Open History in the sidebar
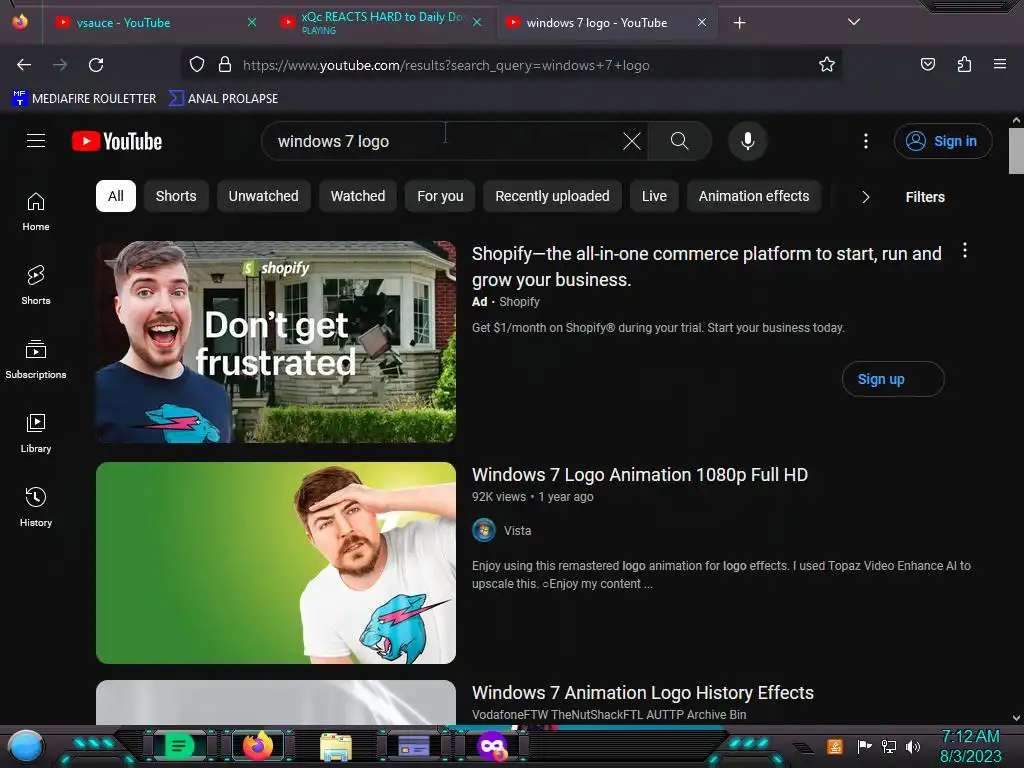 point(36,507)
